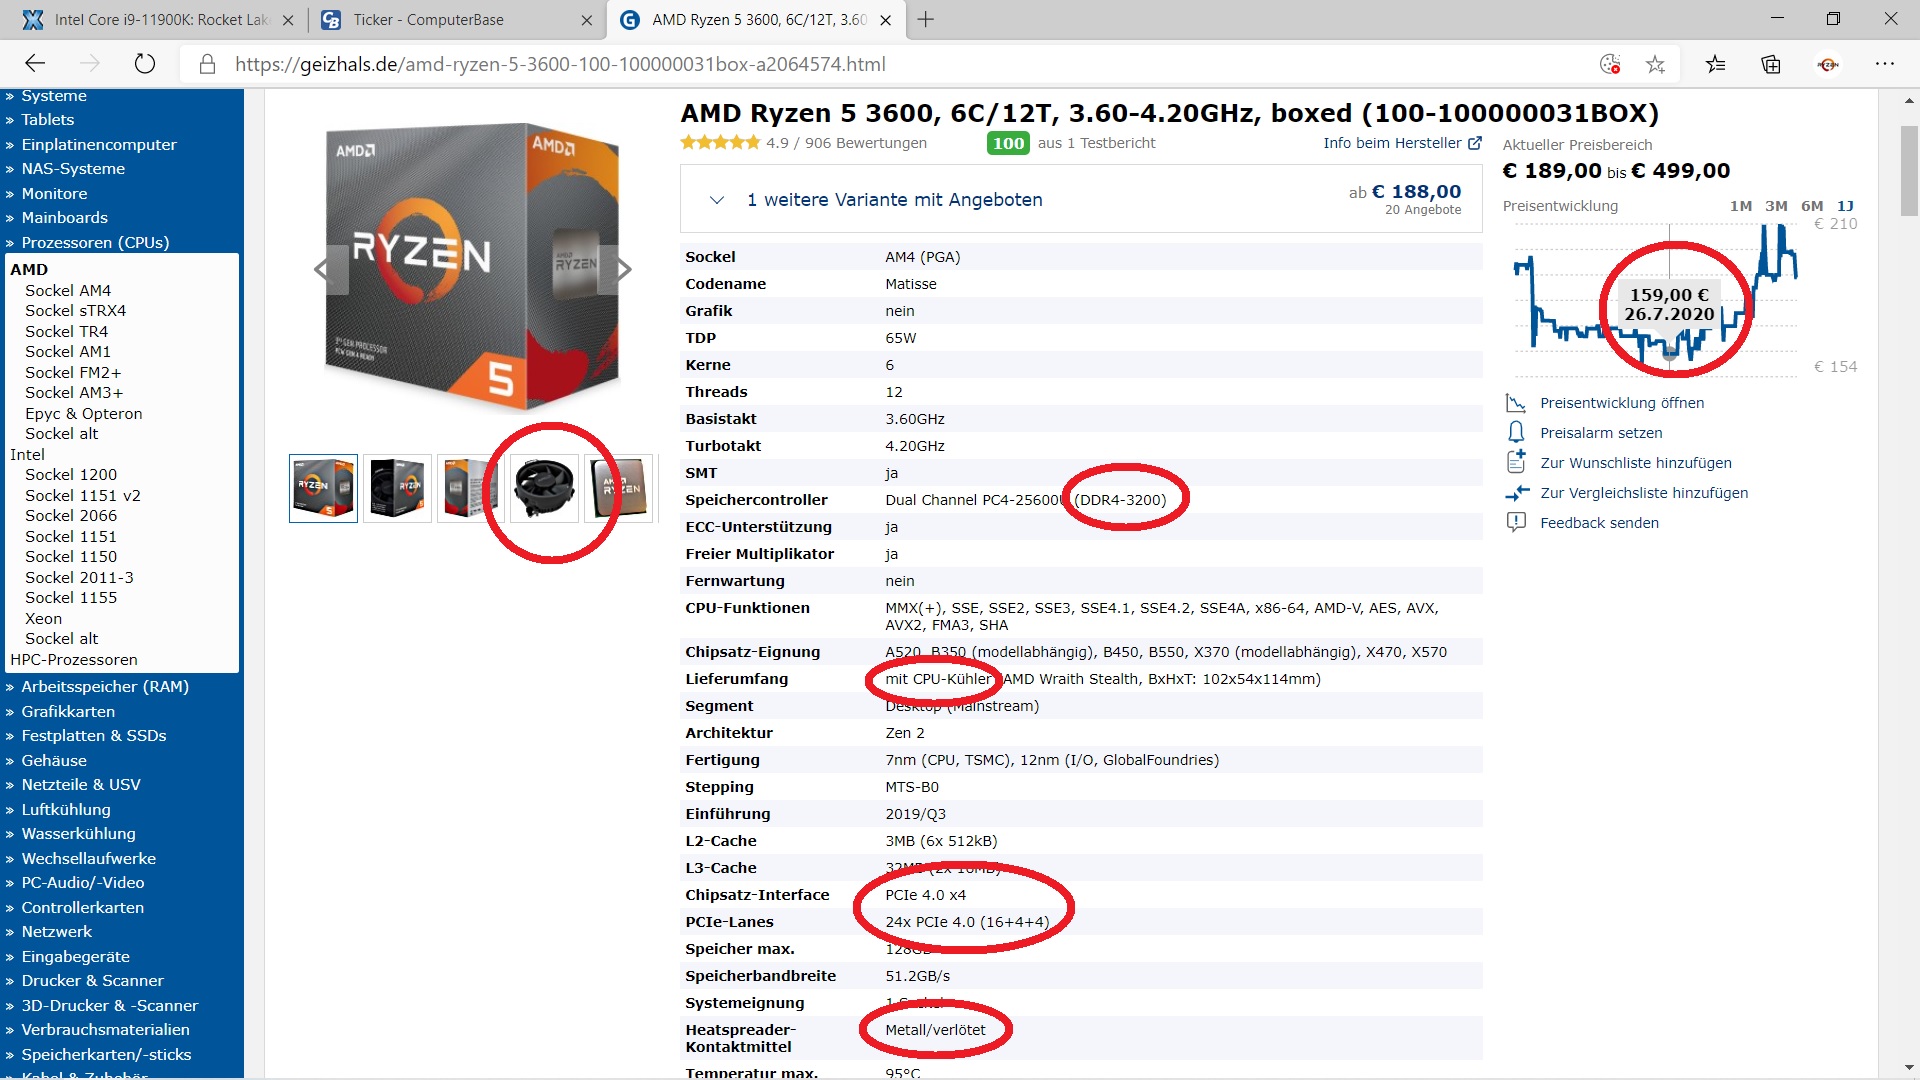Screen dimensions: 1920x1080
Task: Click the Preisentwicklung öffnen chart icon
Action: (1516, 403)
